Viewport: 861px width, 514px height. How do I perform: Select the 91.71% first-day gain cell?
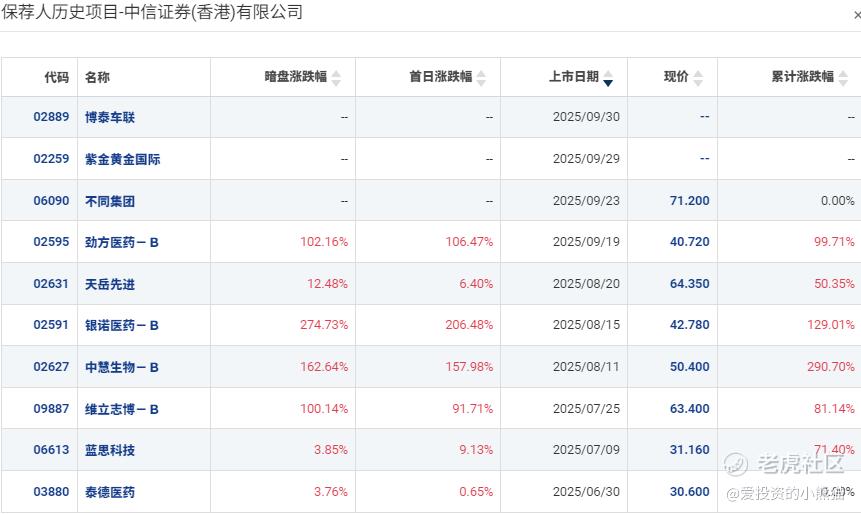pos(473,409)
